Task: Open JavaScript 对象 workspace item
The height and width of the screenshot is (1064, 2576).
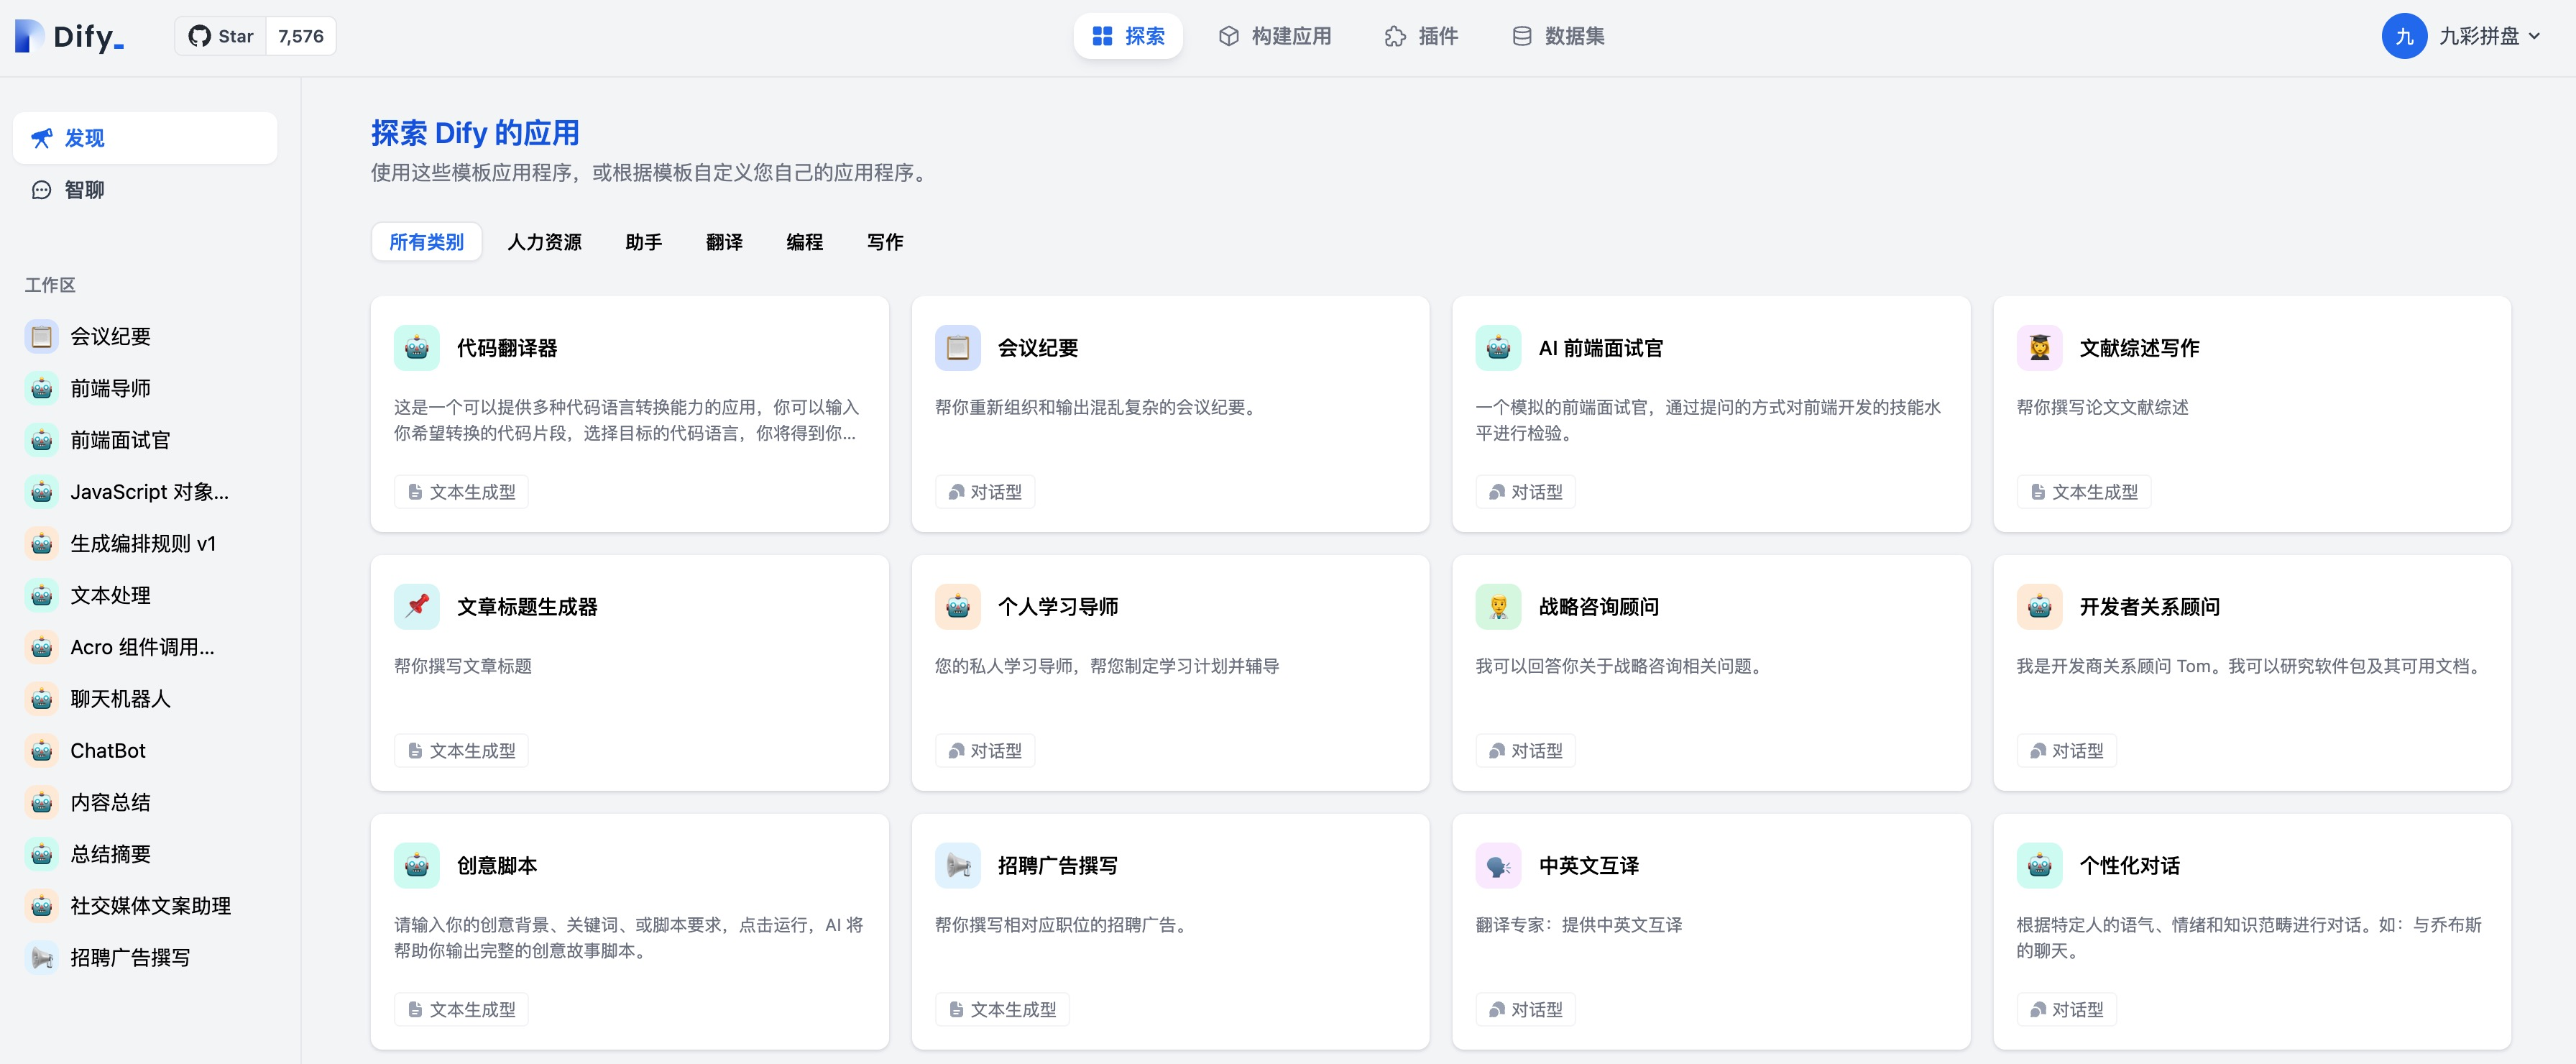Action: 149,492
